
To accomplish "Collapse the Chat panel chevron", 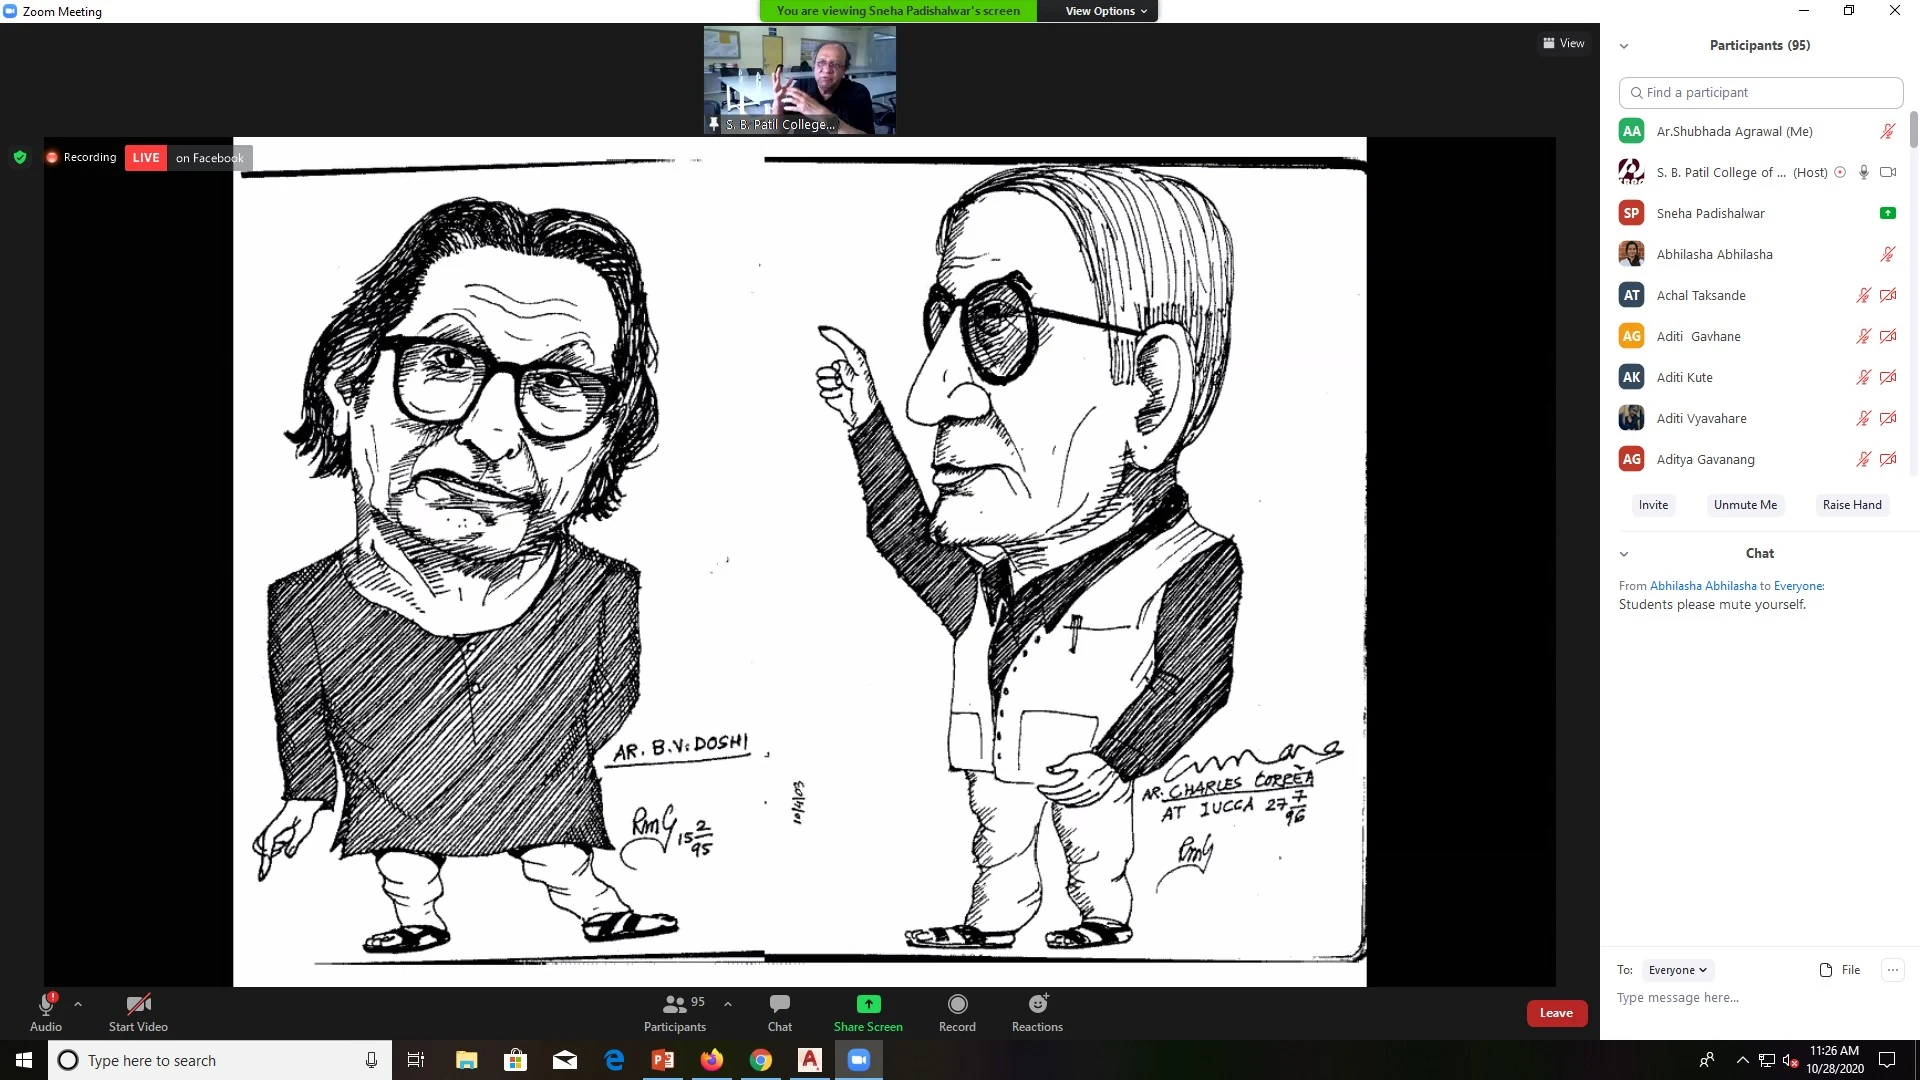I will [1624, 554].
